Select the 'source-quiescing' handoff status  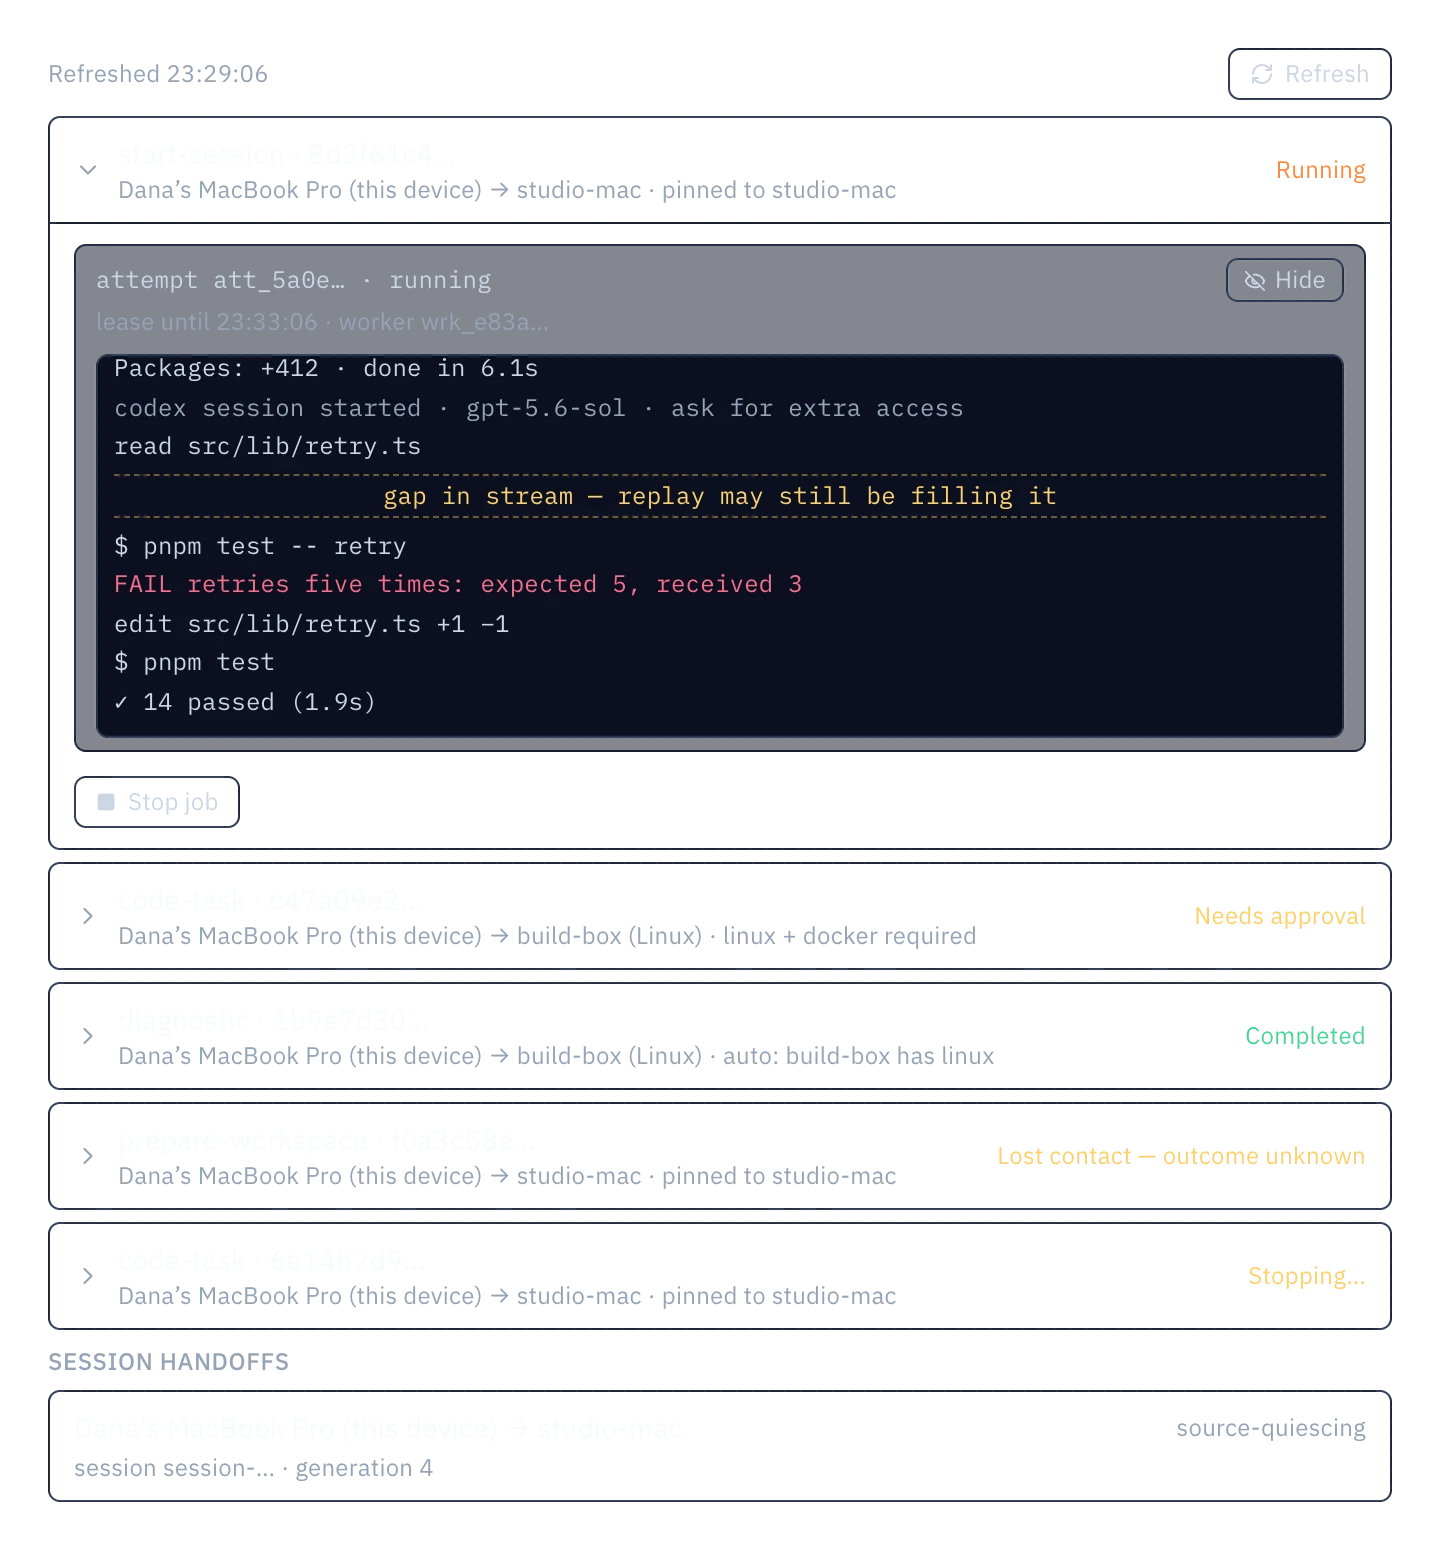1271,1428
